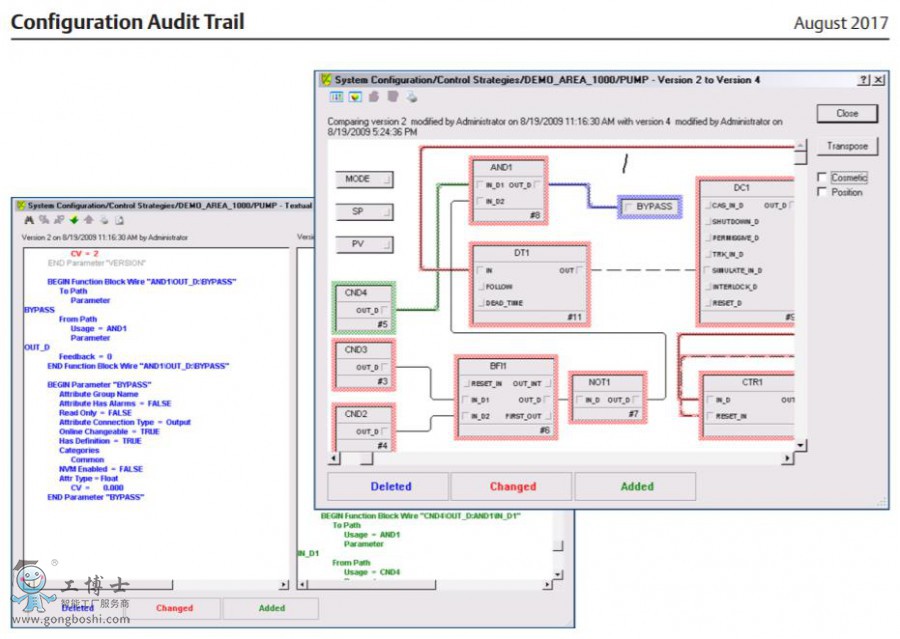Click second toolbar icon in graphical compare window
900x639 pixels.
pos(354,97)
